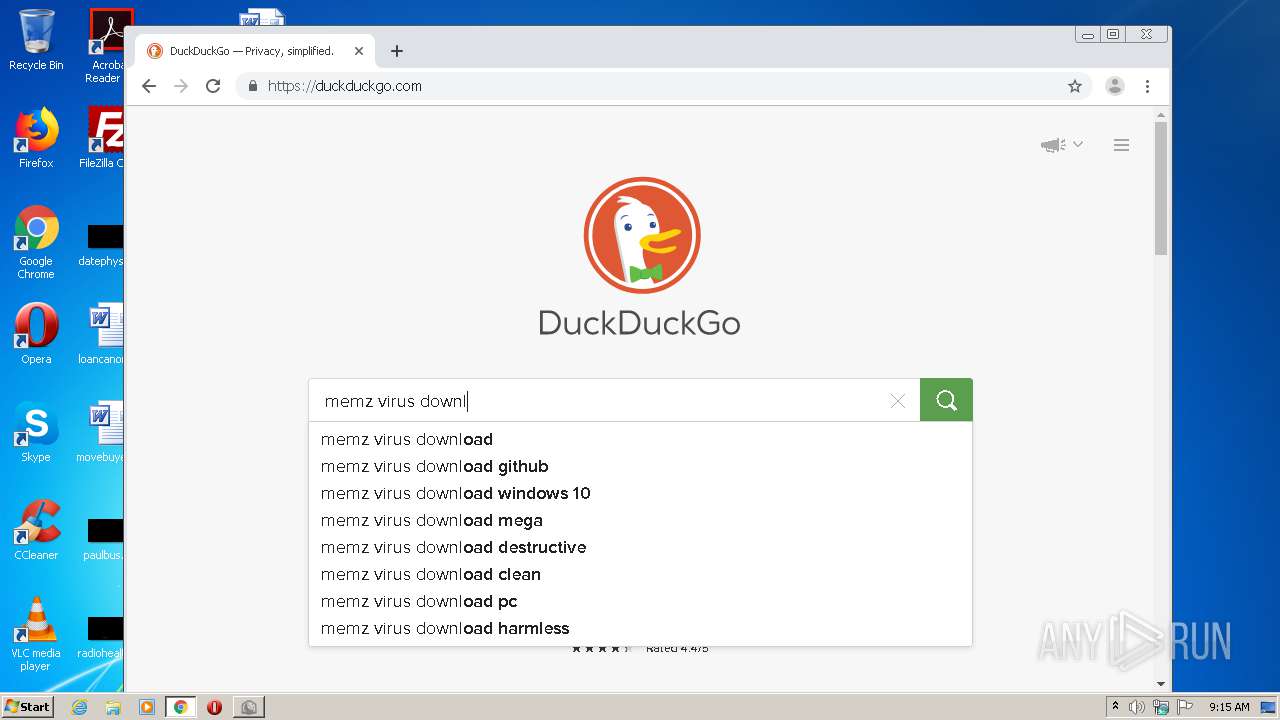Choose suggestion 'memz virus download github'

640,466
